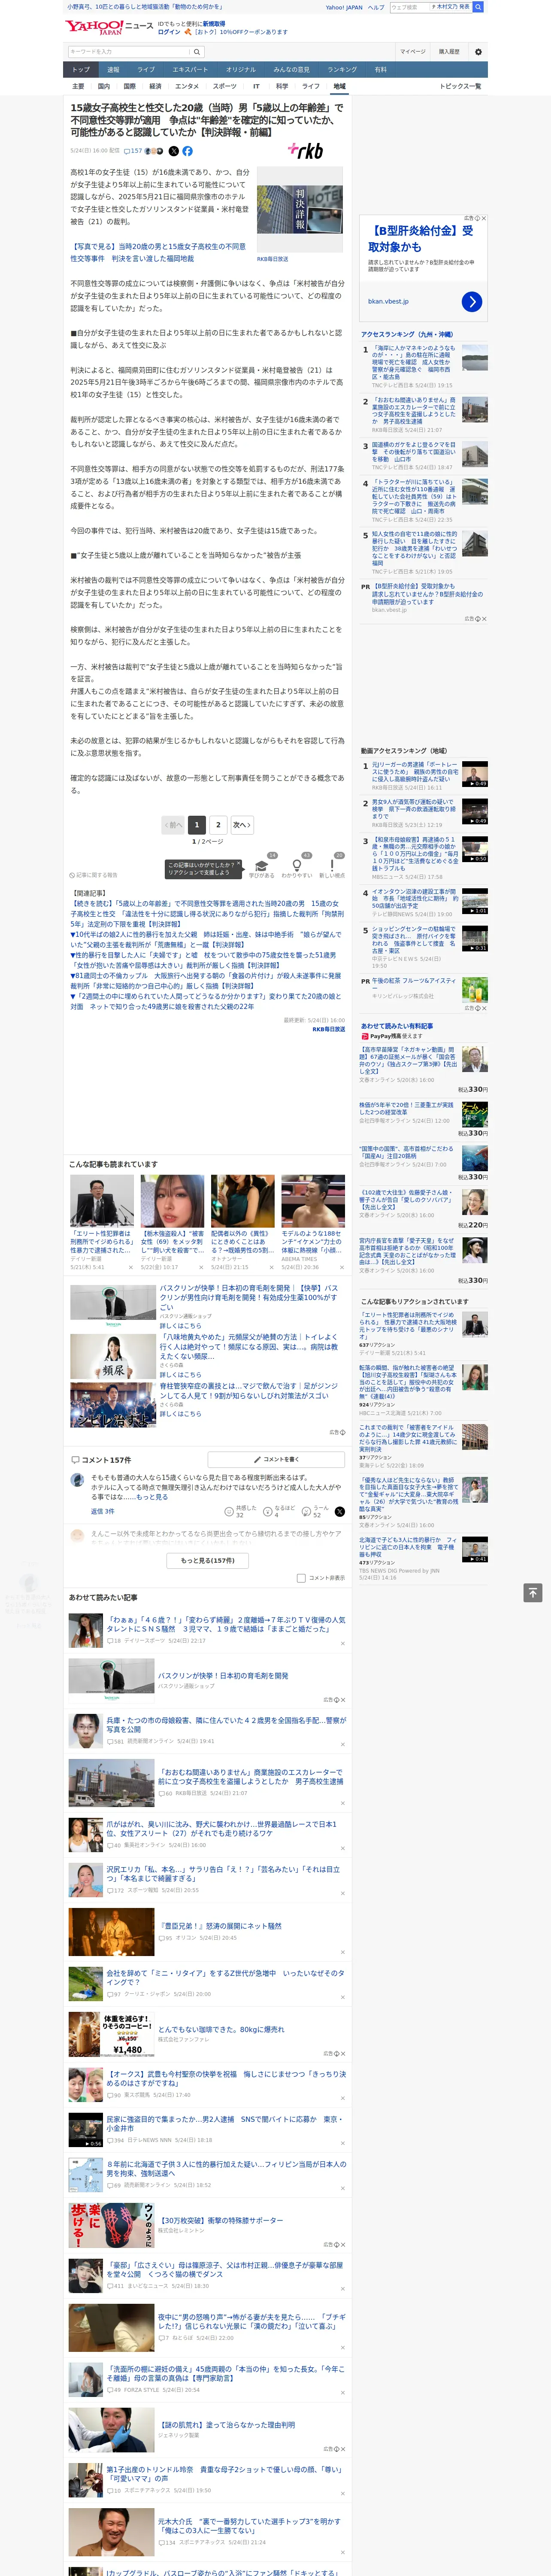Click the blue web search magnifier button
Viewport: 551px width, 2576px height.
[x=478, y=7]
